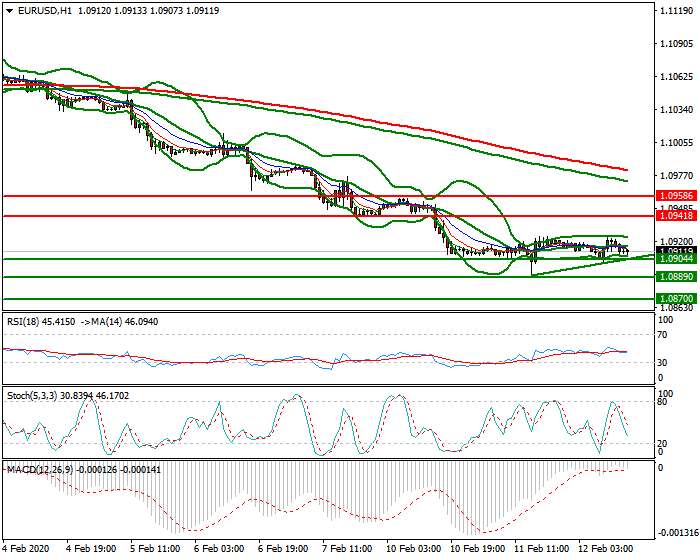Select the green 1.08890 support price tag
Viewport: 700px width, 560px height.
point(676,277)
